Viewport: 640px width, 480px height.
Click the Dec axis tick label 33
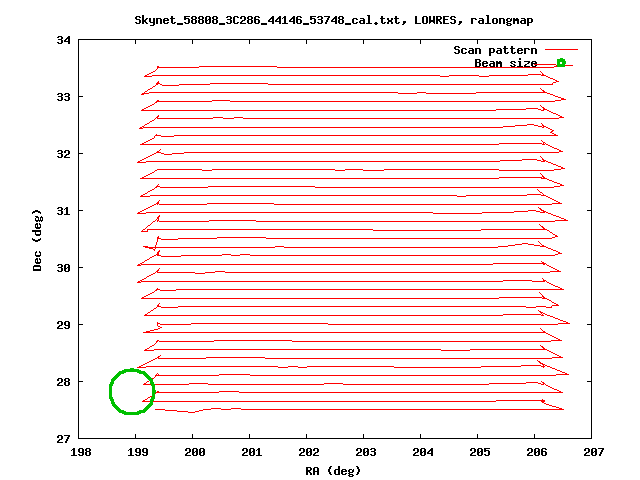point(64,97)
